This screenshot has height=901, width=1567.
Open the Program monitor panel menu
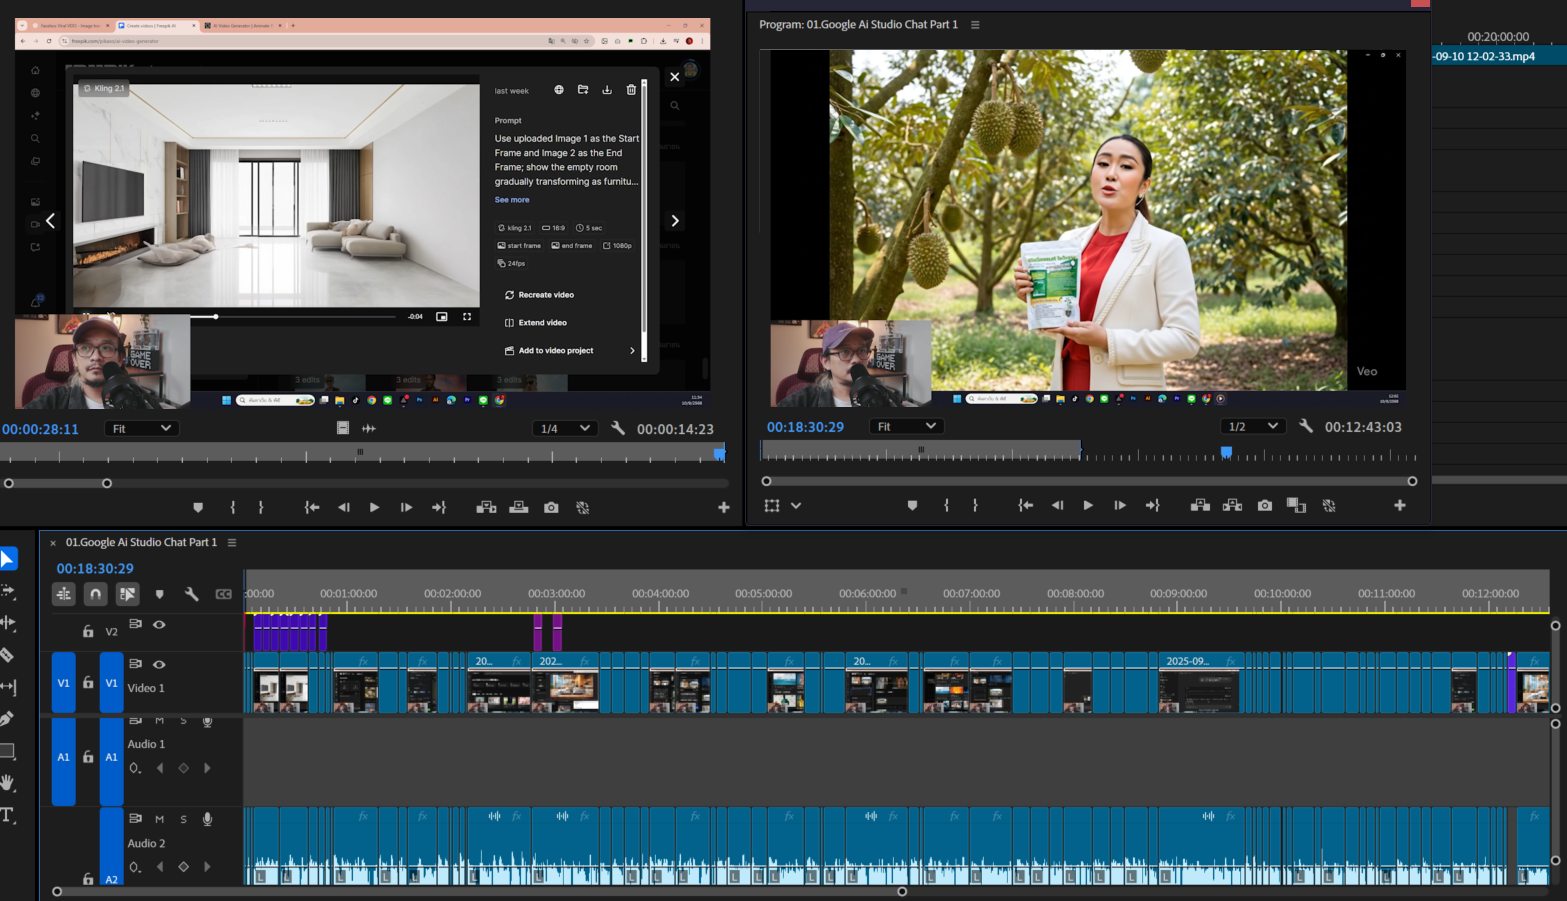[975, 25]
